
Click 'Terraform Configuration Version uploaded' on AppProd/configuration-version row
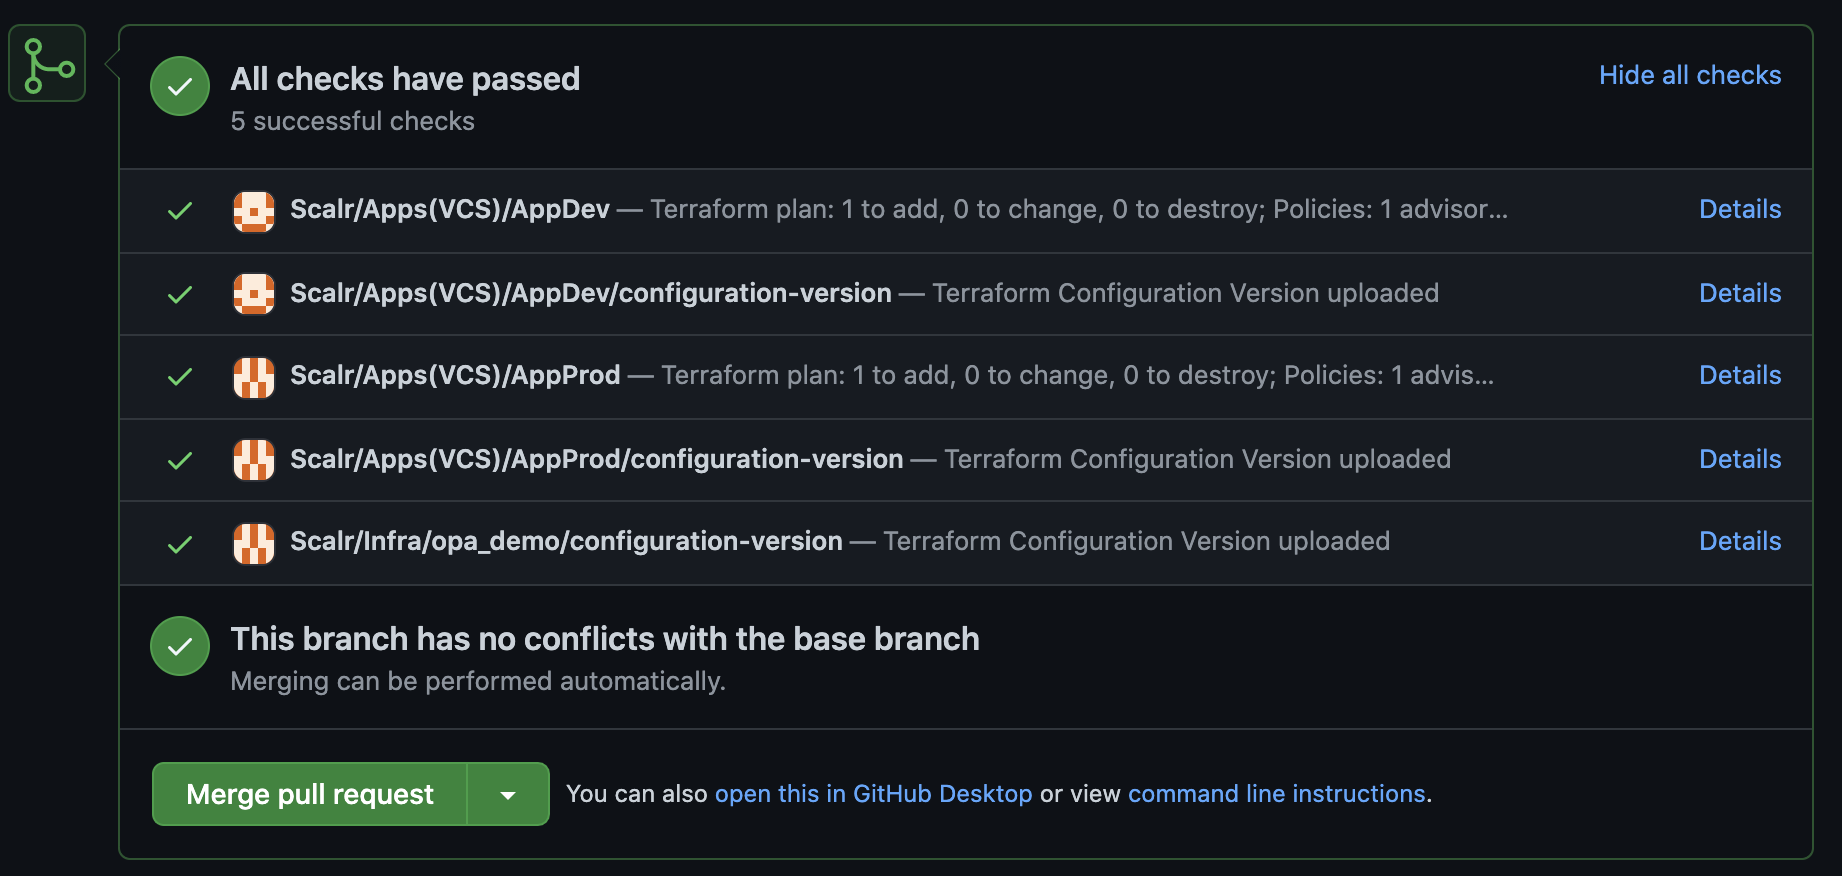click(1198, 459)
